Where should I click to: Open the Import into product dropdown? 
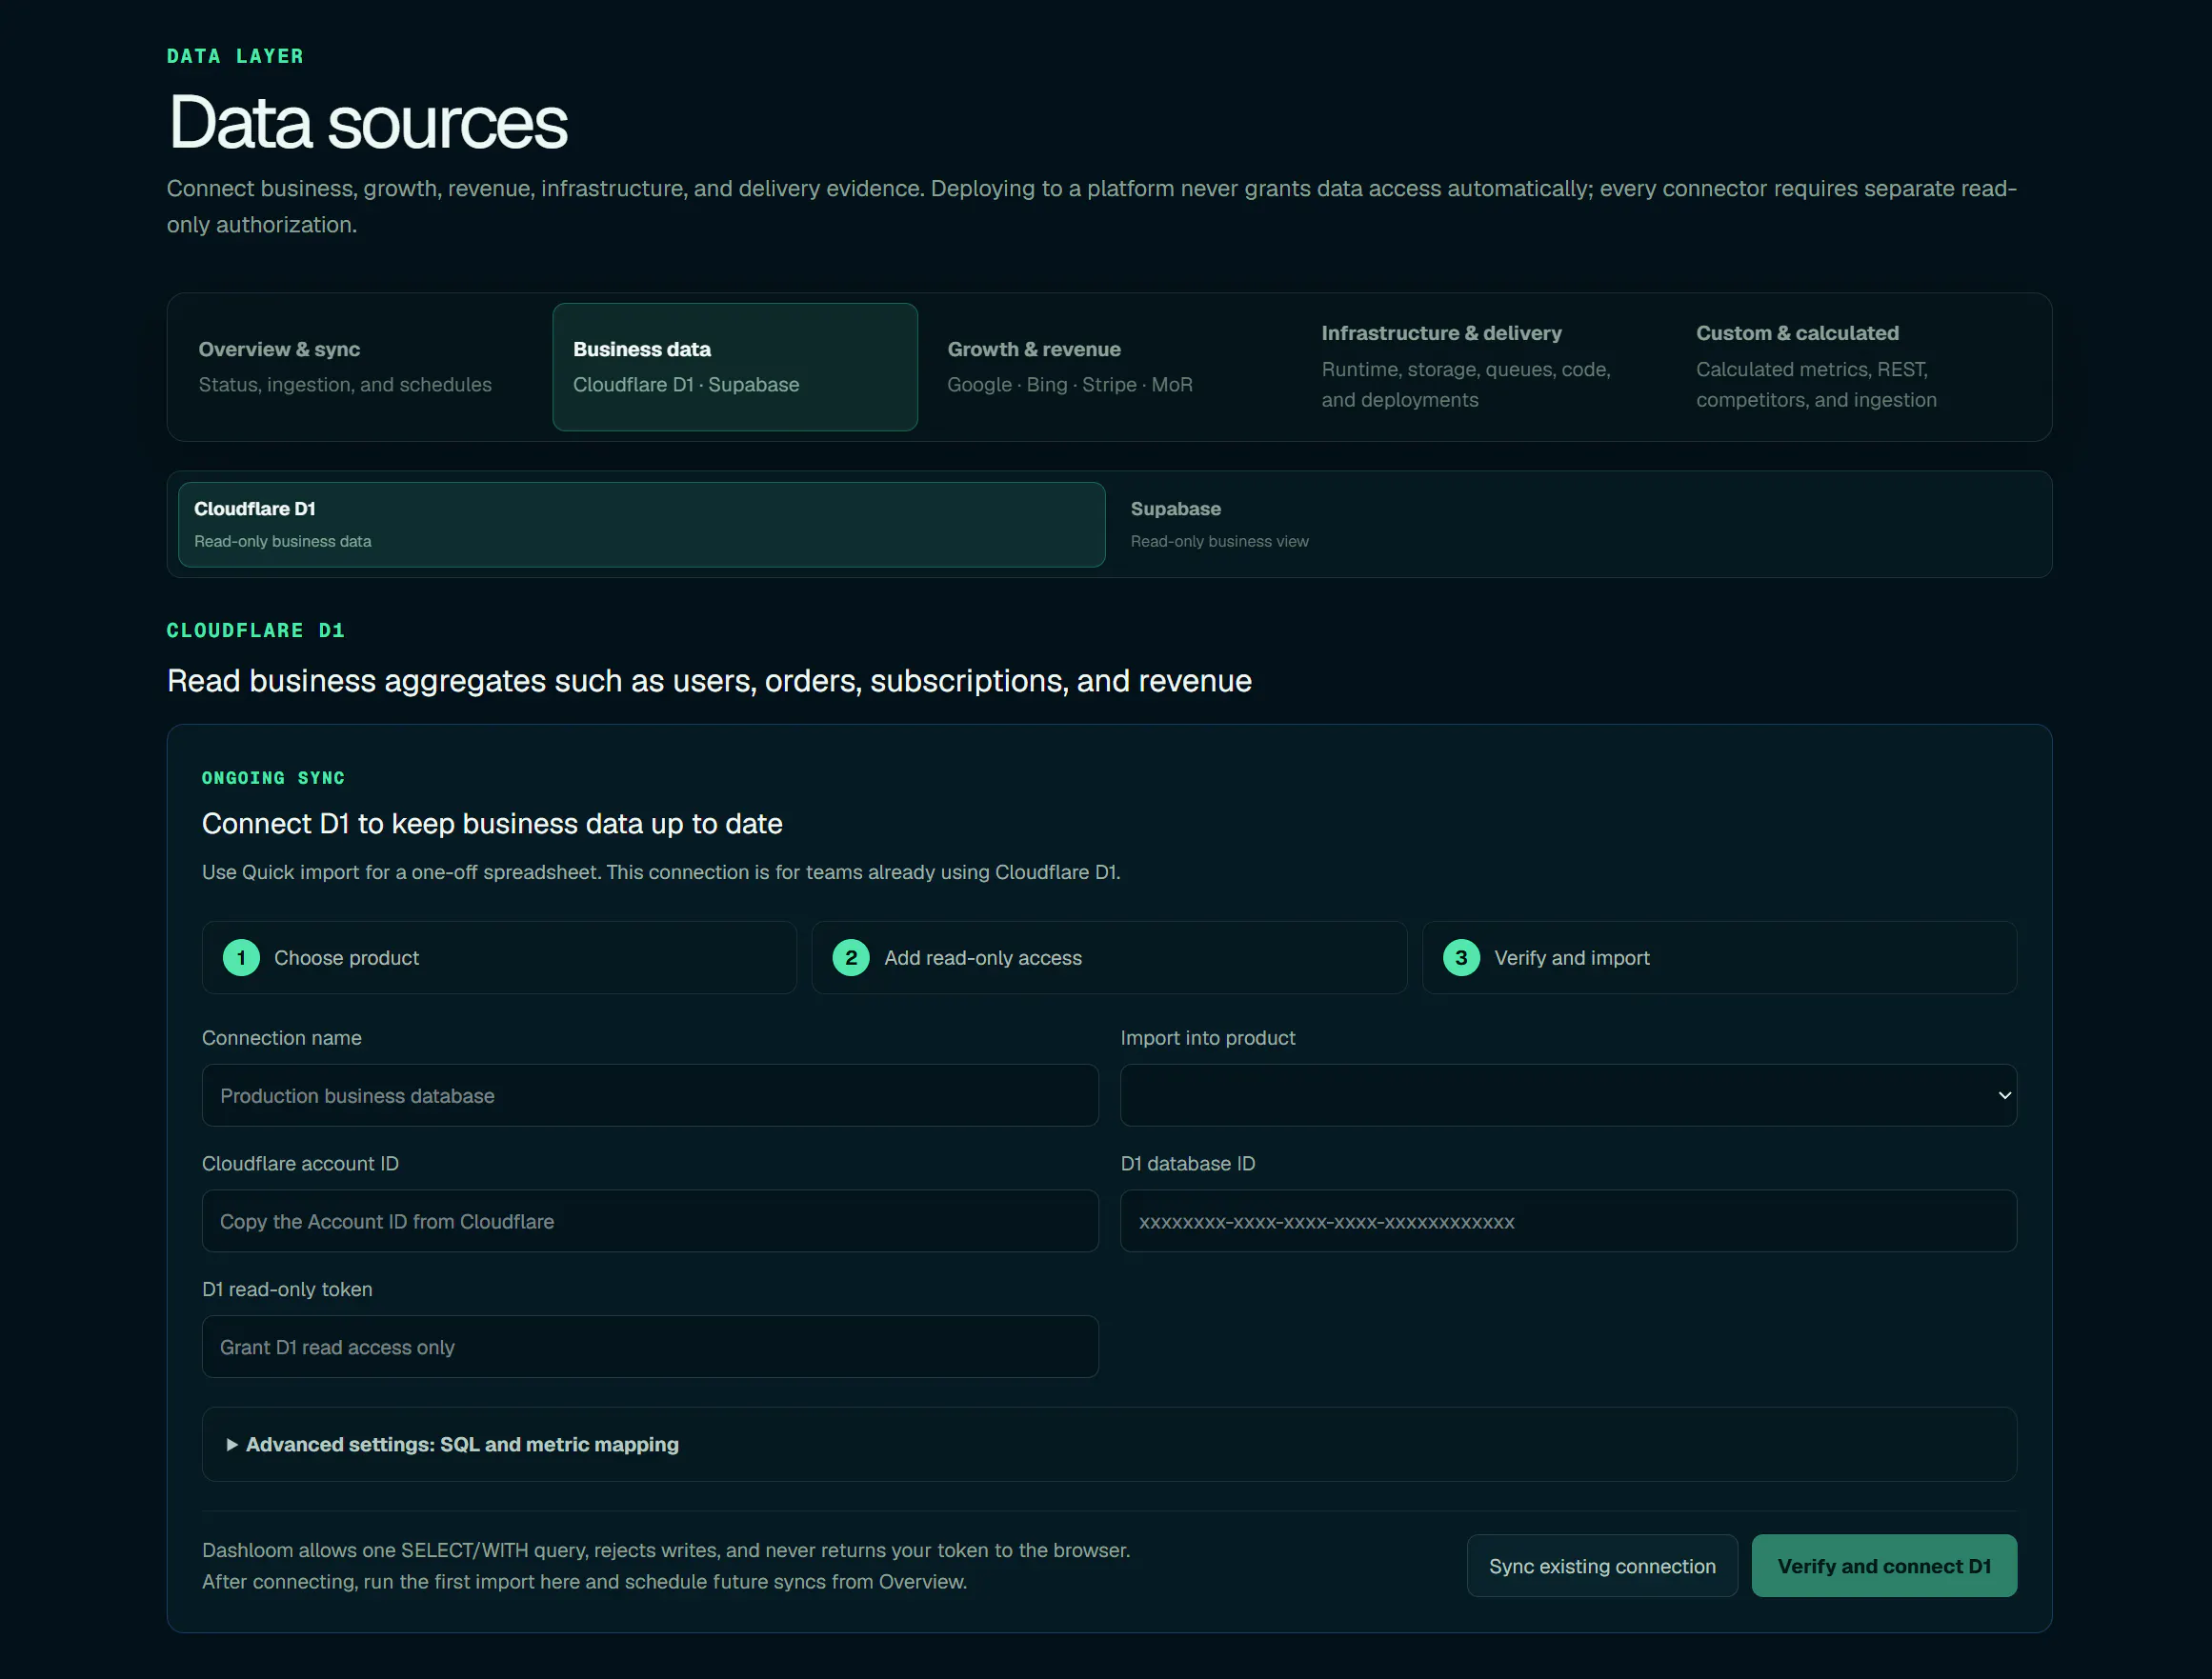(x=1568, y=1096)
